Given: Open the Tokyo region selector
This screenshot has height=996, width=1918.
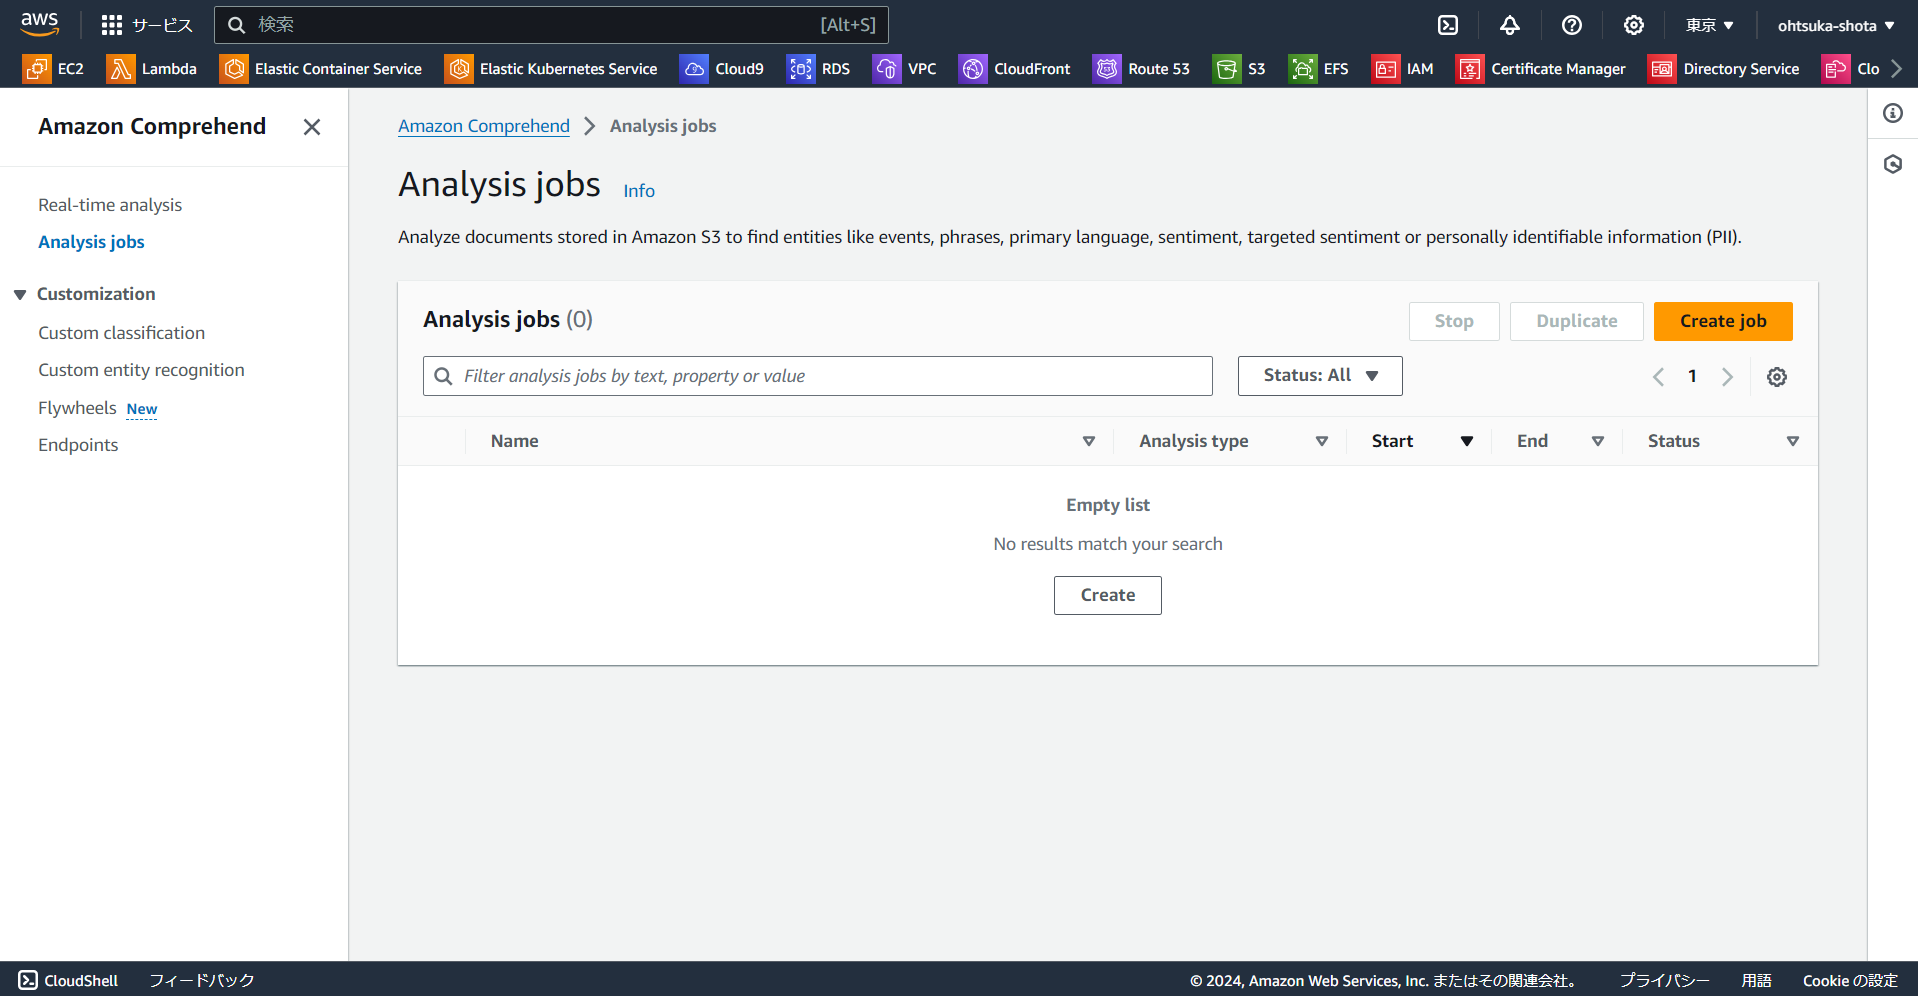Looking at the screenshot, I should tap(1710, 25).
